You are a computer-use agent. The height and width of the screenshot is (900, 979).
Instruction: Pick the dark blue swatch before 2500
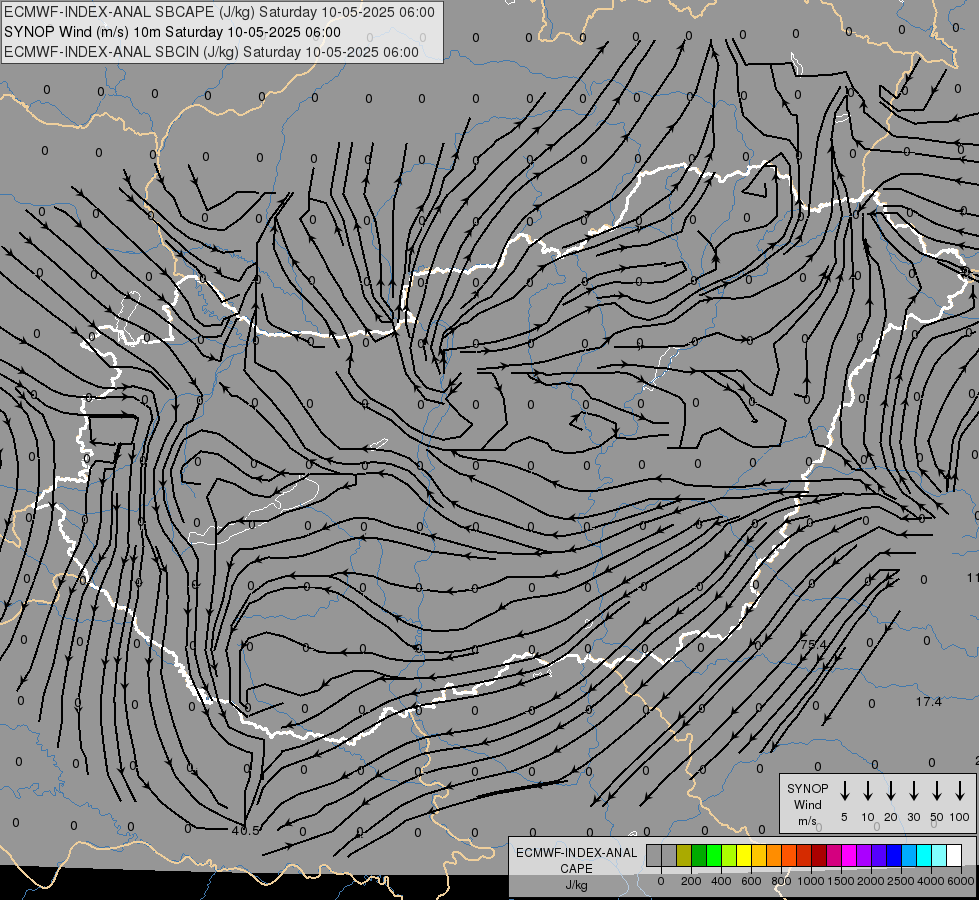click(x=894, y=855)
